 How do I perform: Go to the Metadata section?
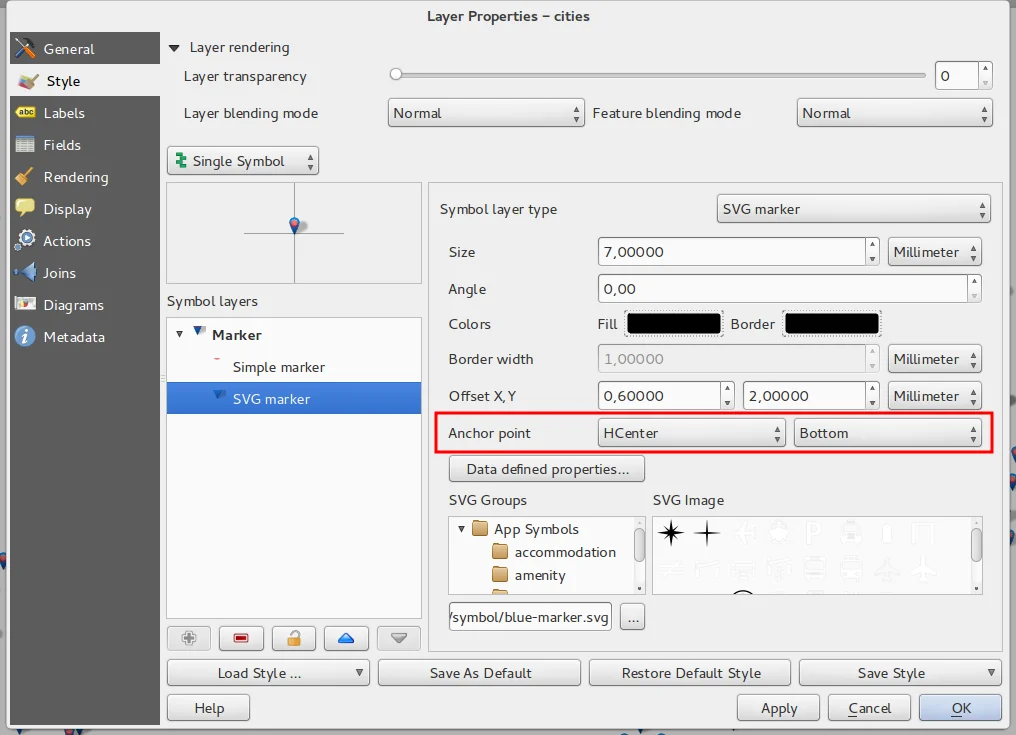73,337
